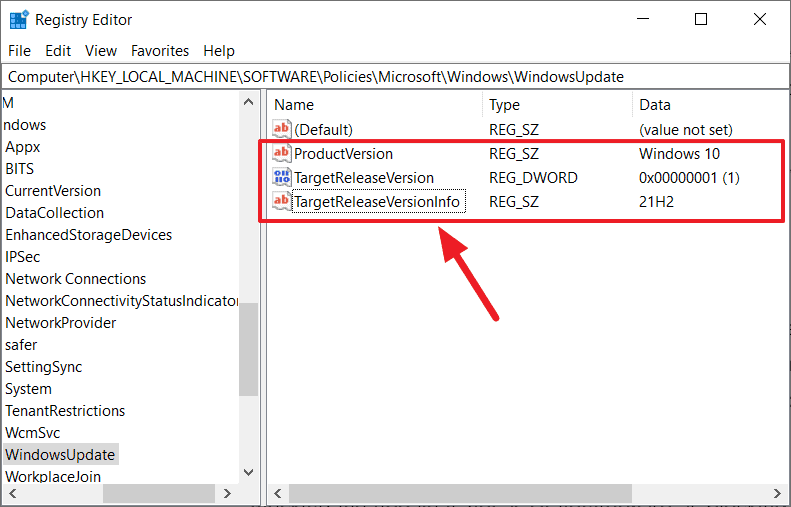The width and height of the screenshot is (791, 507).
Task: Select the NetworkProvider key
Action: click(61, 323)
